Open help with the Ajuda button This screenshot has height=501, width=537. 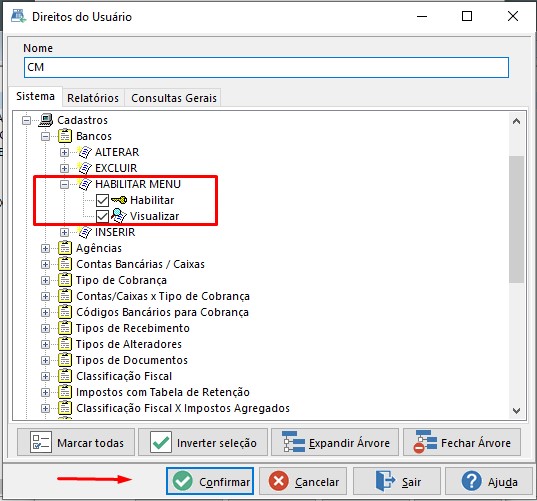click(x=489, y=481)
